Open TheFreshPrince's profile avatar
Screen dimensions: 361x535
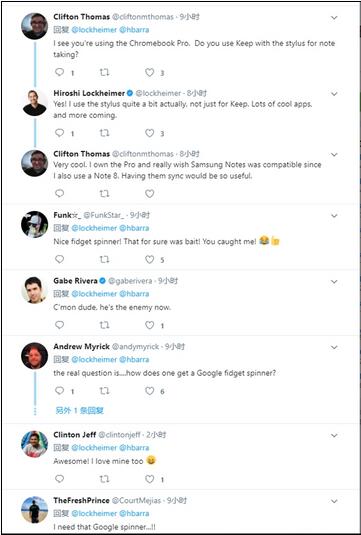[x=34, y=510]
